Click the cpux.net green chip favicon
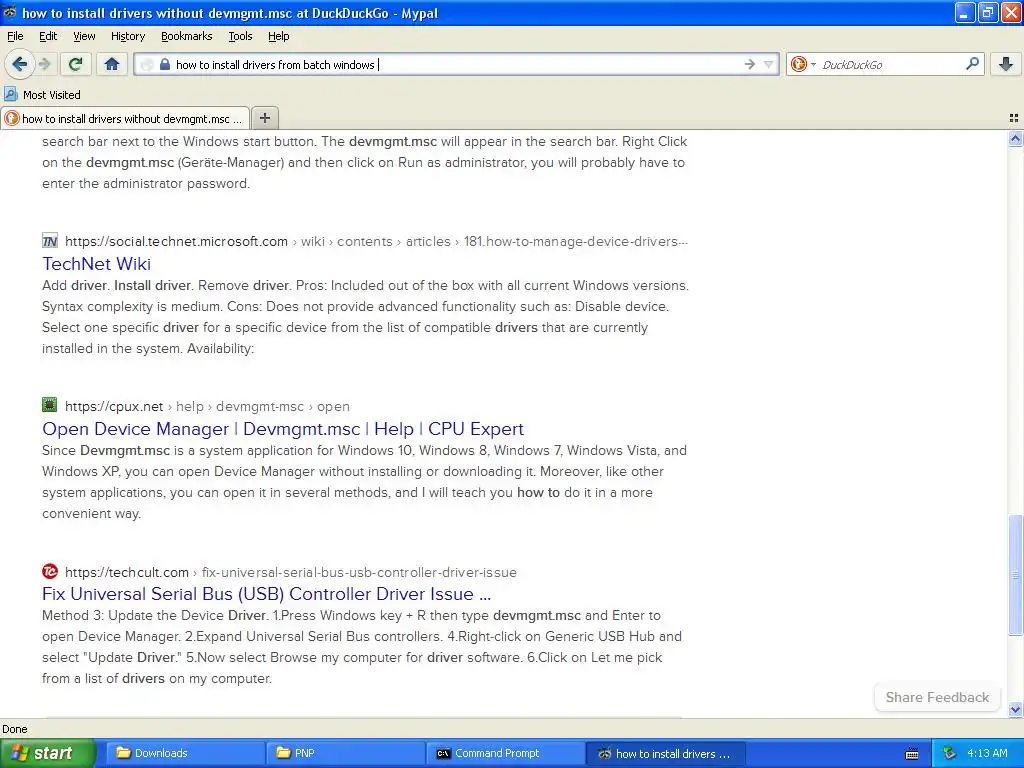The height and width of the screenshot is (768, 1024). coord(50,405)
